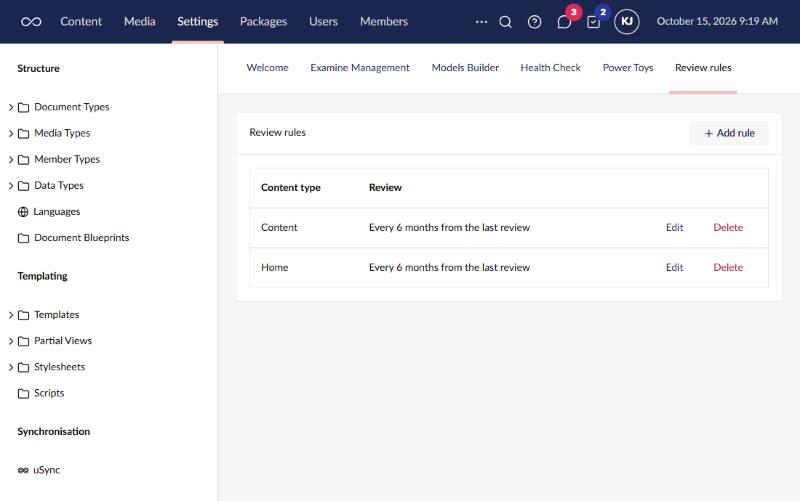This screenshot has height=501, width=800.
Task: Click the uSync infinity icon
Action: coord(23,470)
